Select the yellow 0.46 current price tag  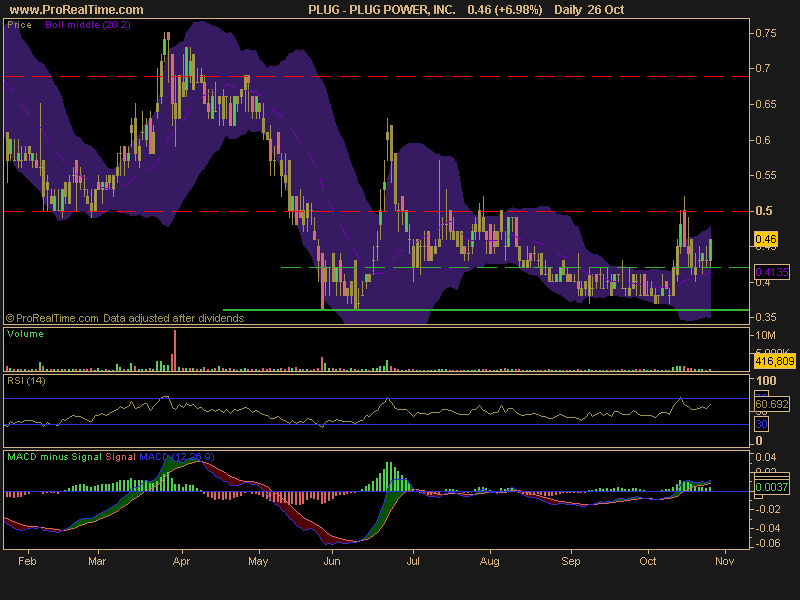click(766, 239)
